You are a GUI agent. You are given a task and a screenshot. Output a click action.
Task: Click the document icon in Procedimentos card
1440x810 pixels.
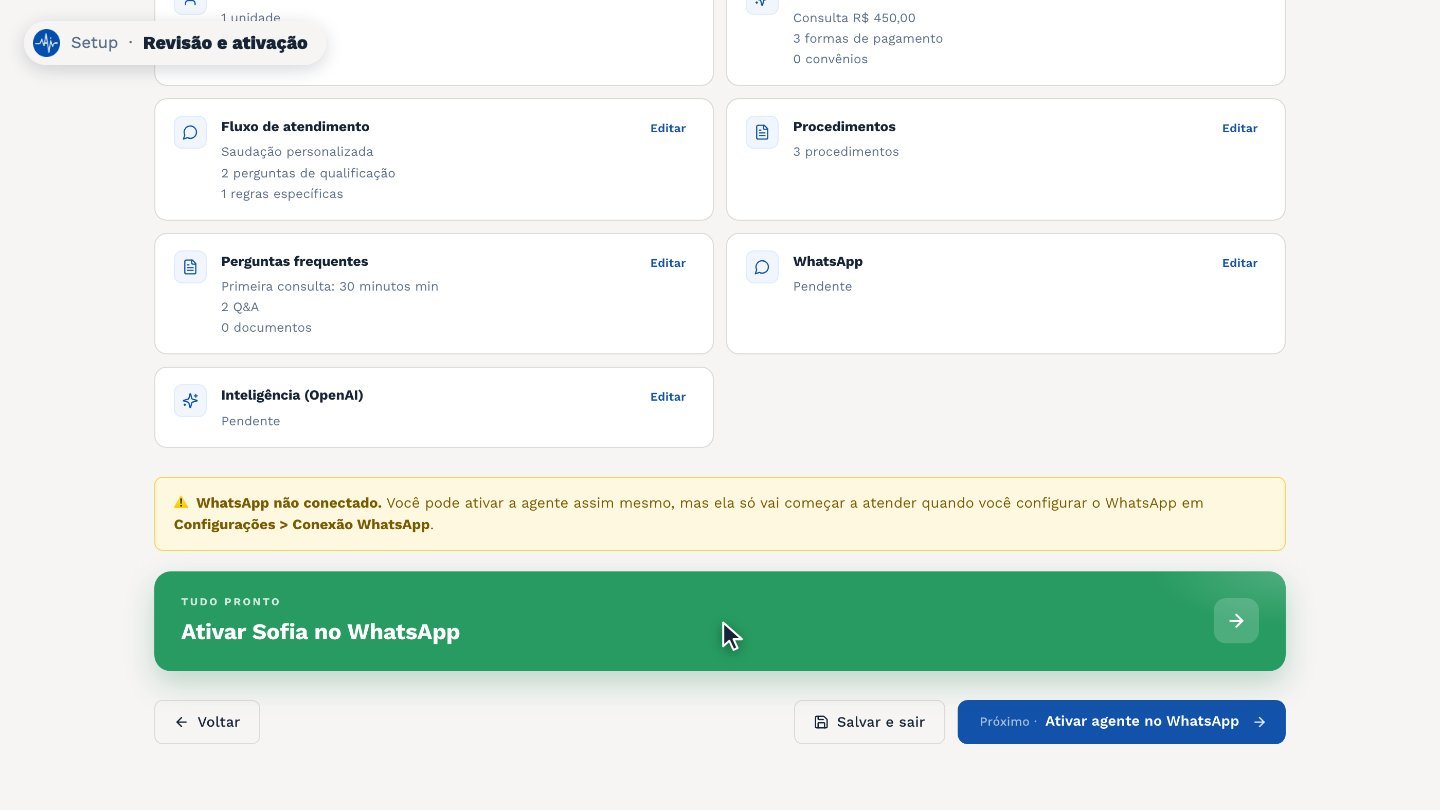tap(762, 132)
